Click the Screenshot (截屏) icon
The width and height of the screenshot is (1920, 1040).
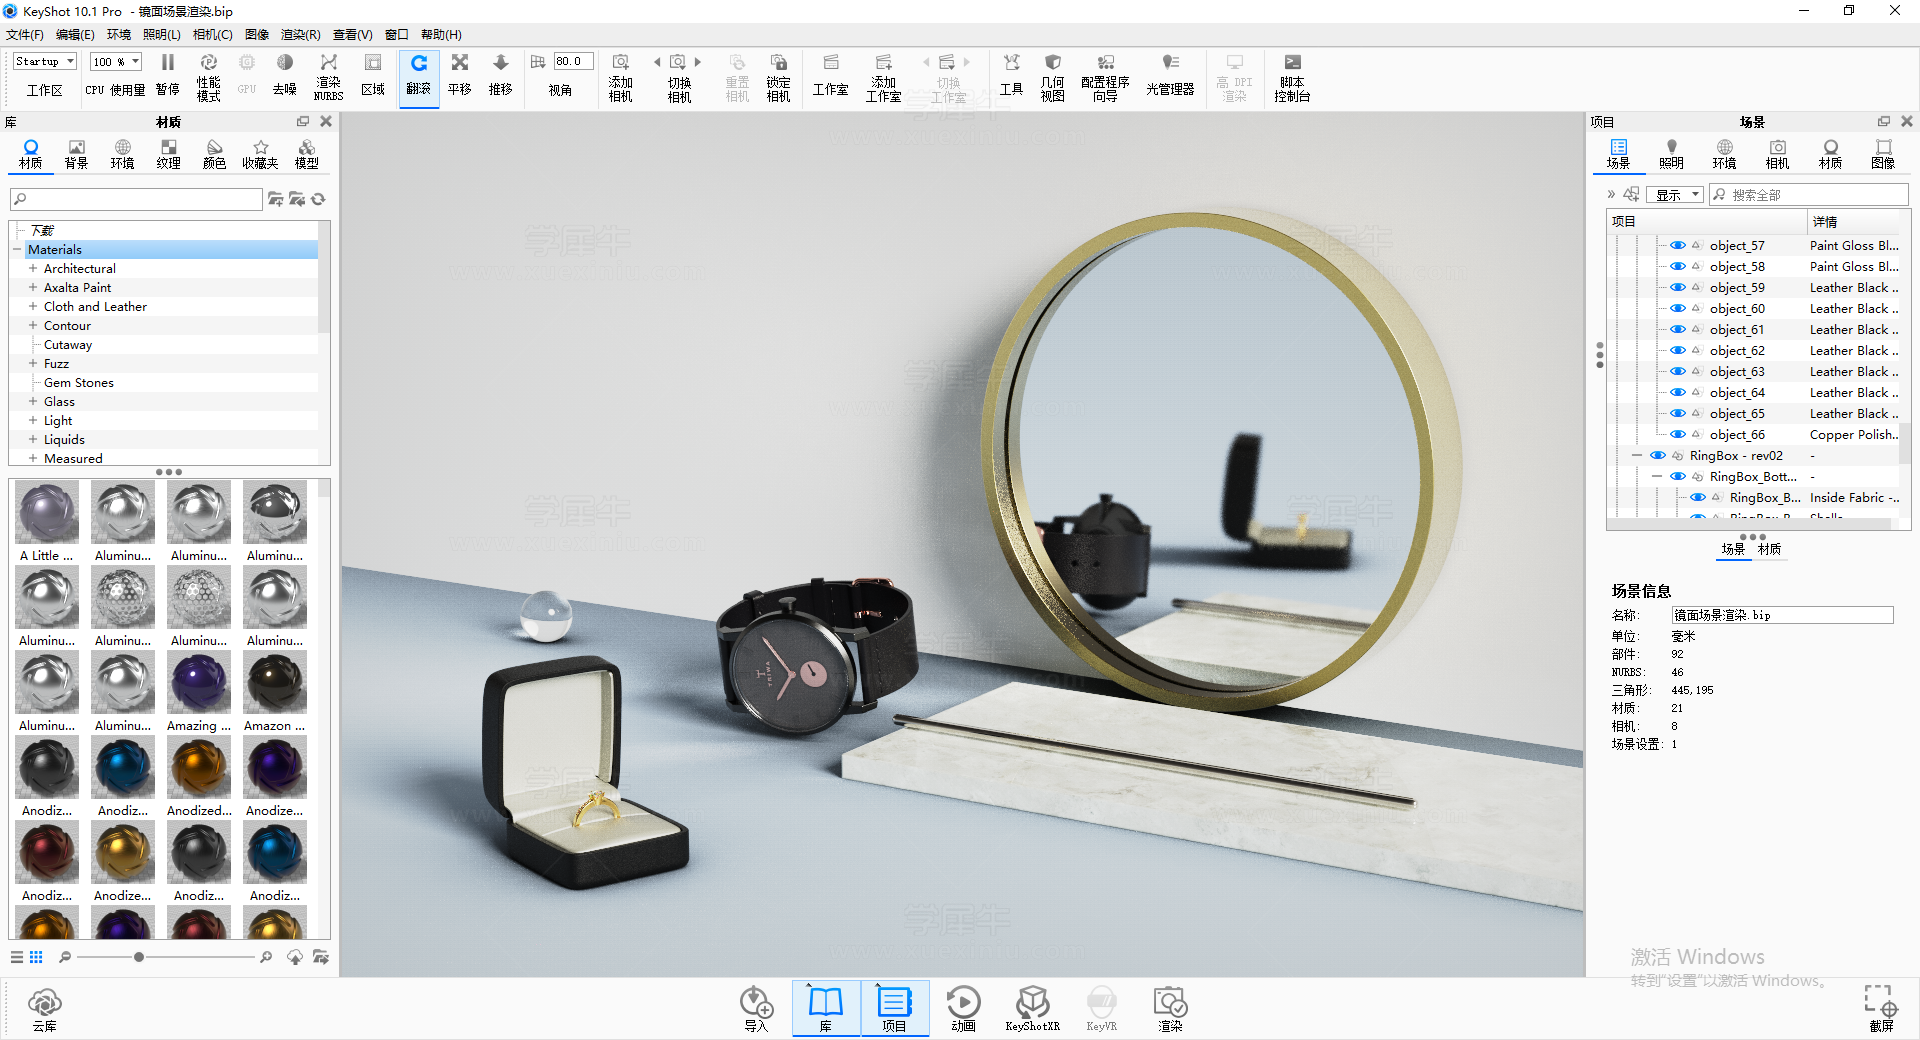1881,1008
